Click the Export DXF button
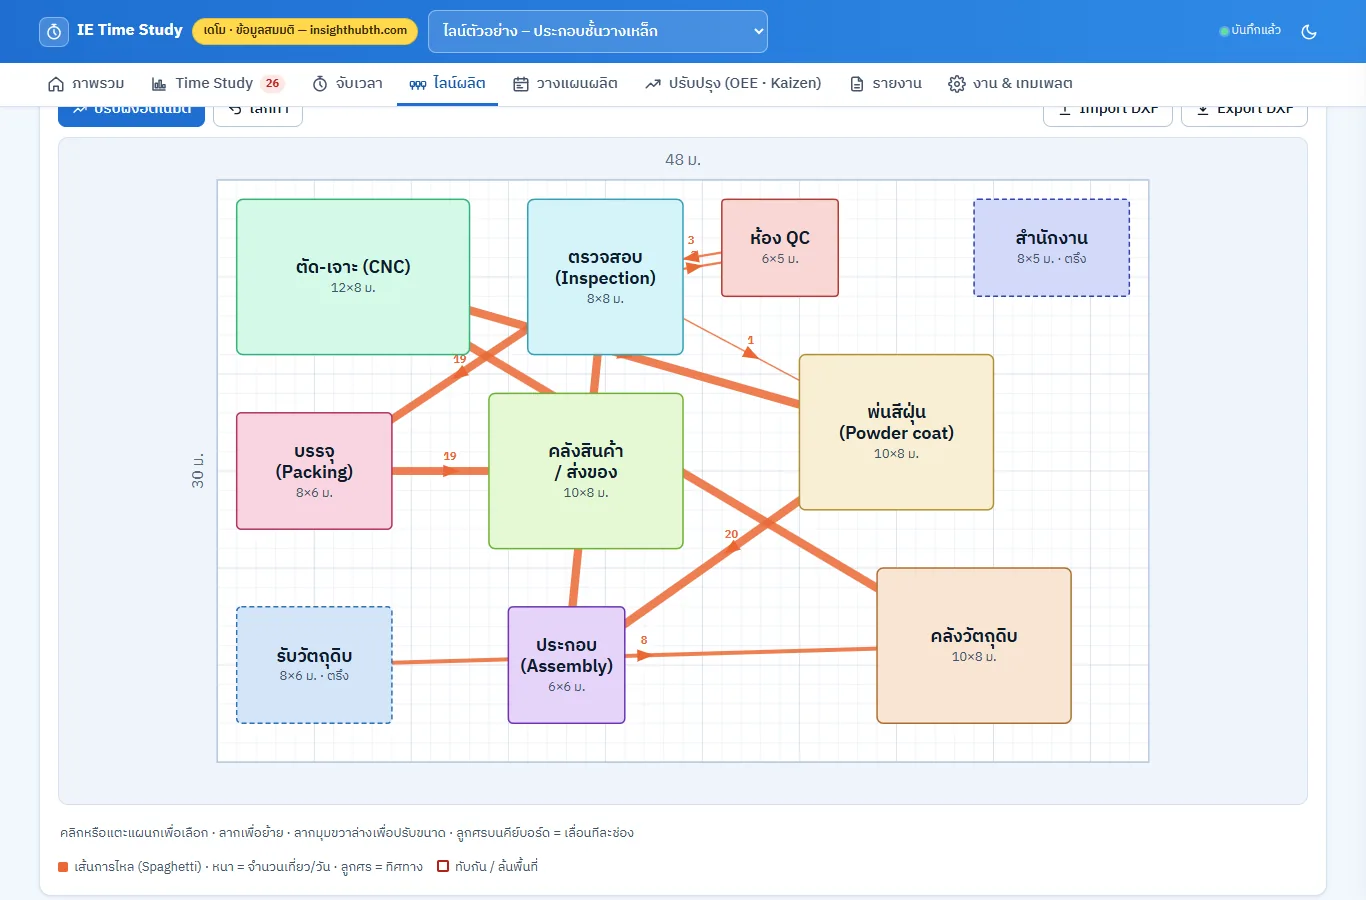This screenshot has height=900, width=1366. (1244, 114)
